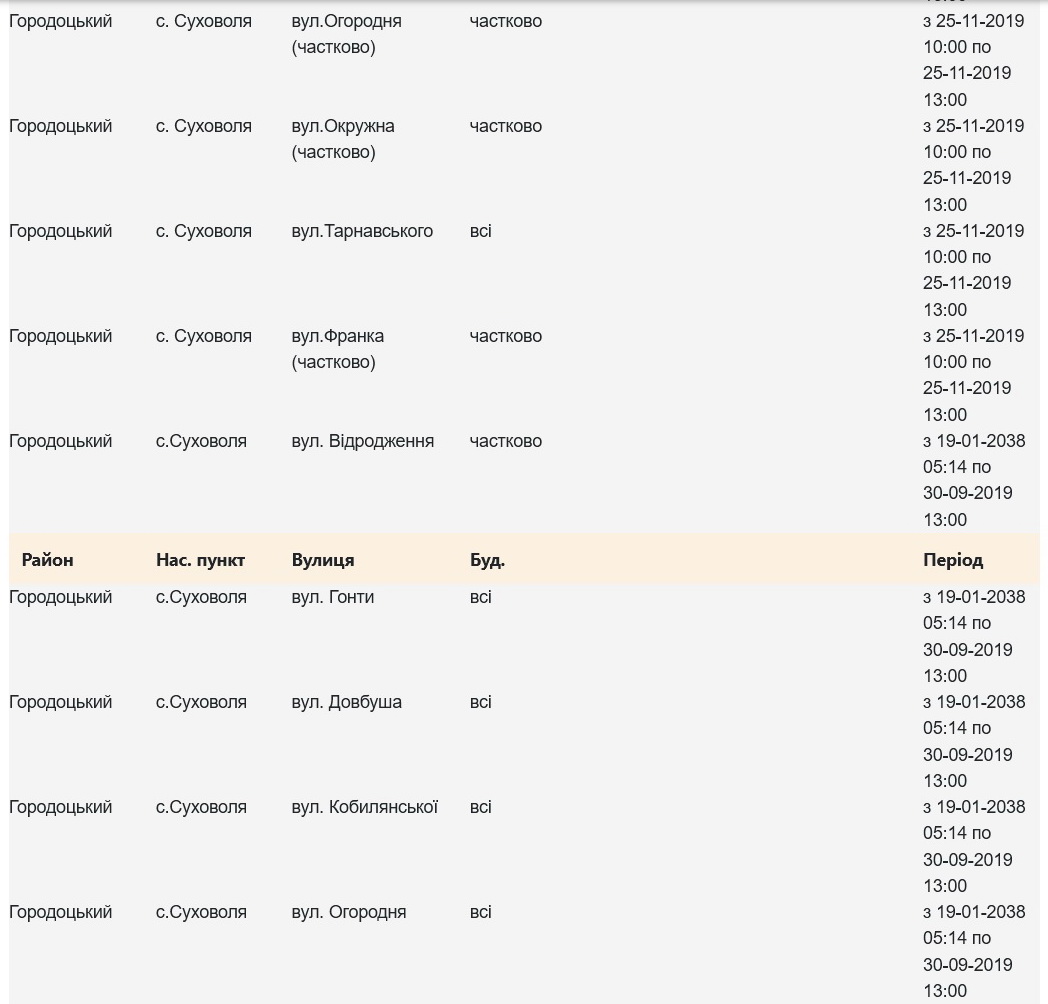Click the period cell for вул.Окружна

pos(973,165)
